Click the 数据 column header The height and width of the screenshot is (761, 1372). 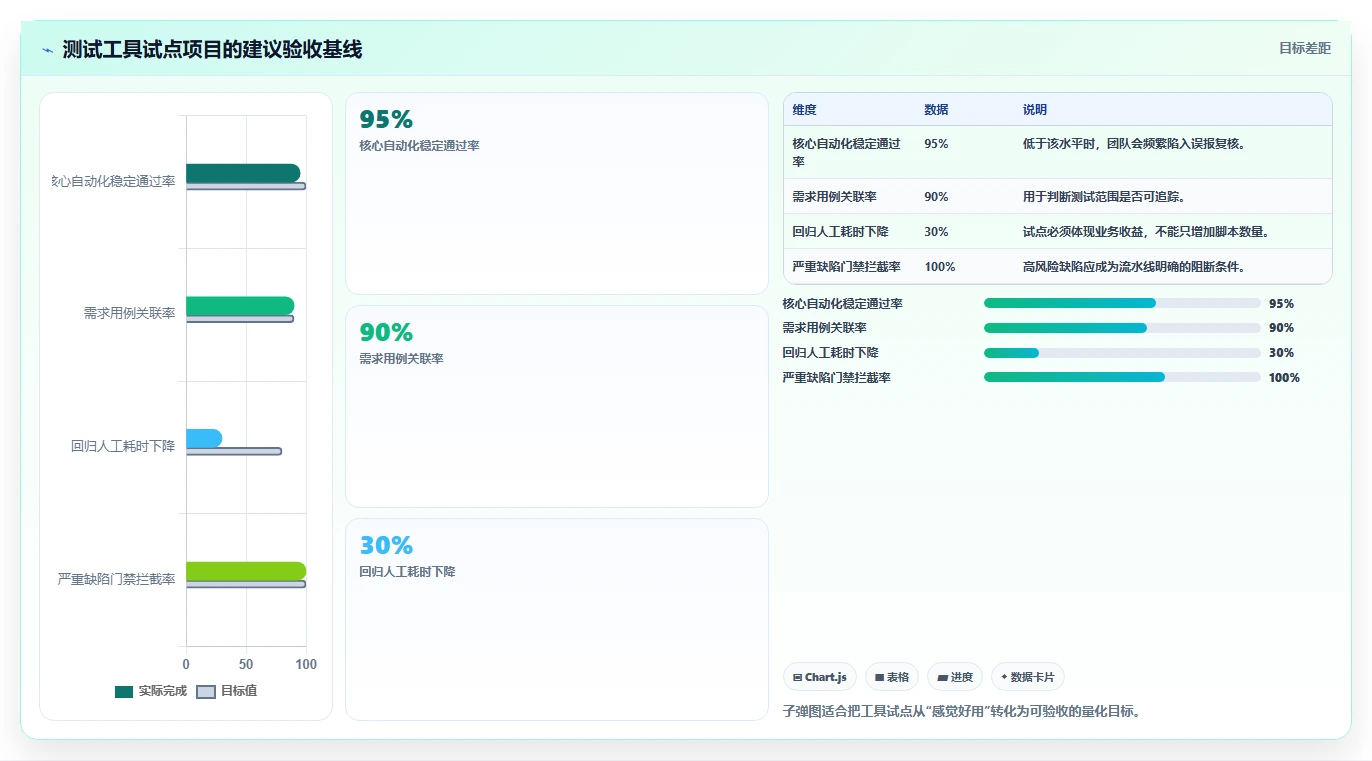pos(936,110)
